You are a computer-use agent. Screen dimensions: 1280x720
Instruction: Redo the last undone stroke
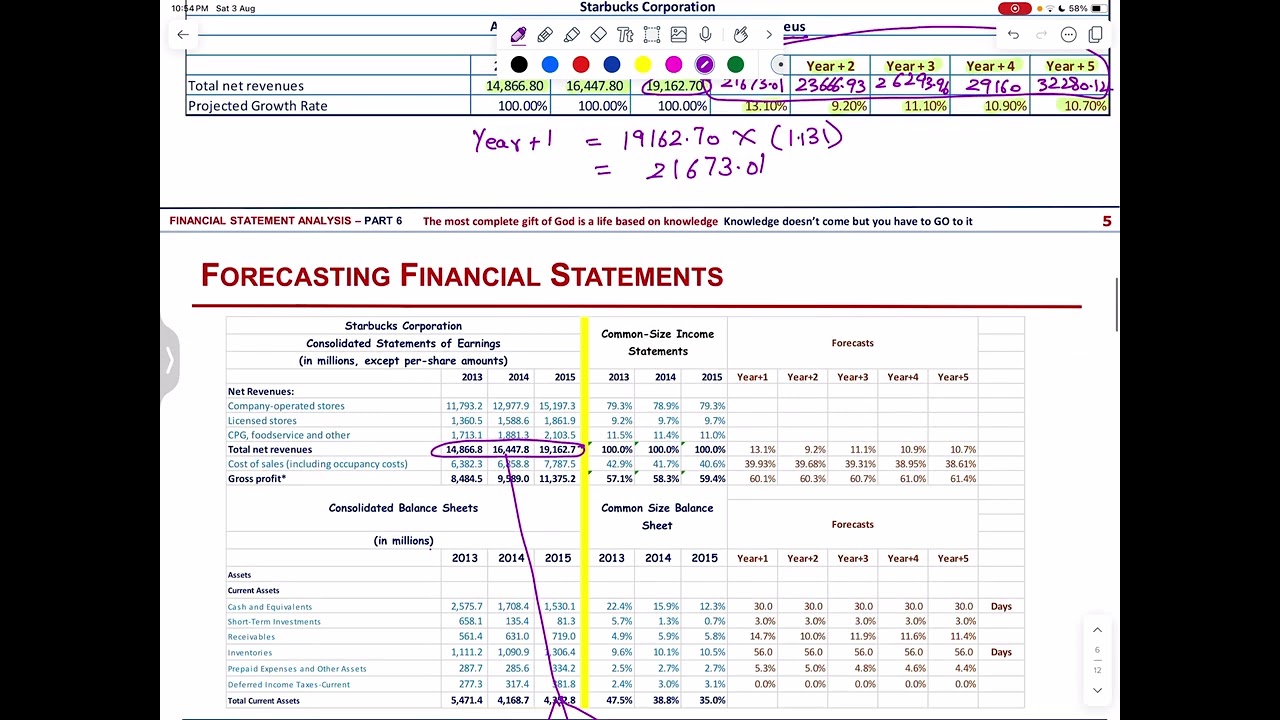[x=1041, y=35]
